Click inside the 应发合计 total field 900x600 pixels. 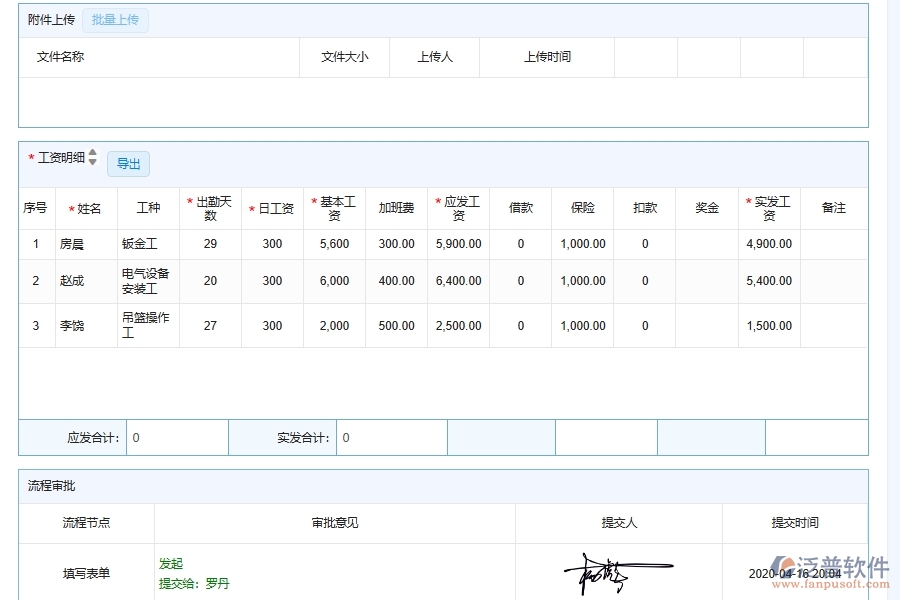pos(177,437)
